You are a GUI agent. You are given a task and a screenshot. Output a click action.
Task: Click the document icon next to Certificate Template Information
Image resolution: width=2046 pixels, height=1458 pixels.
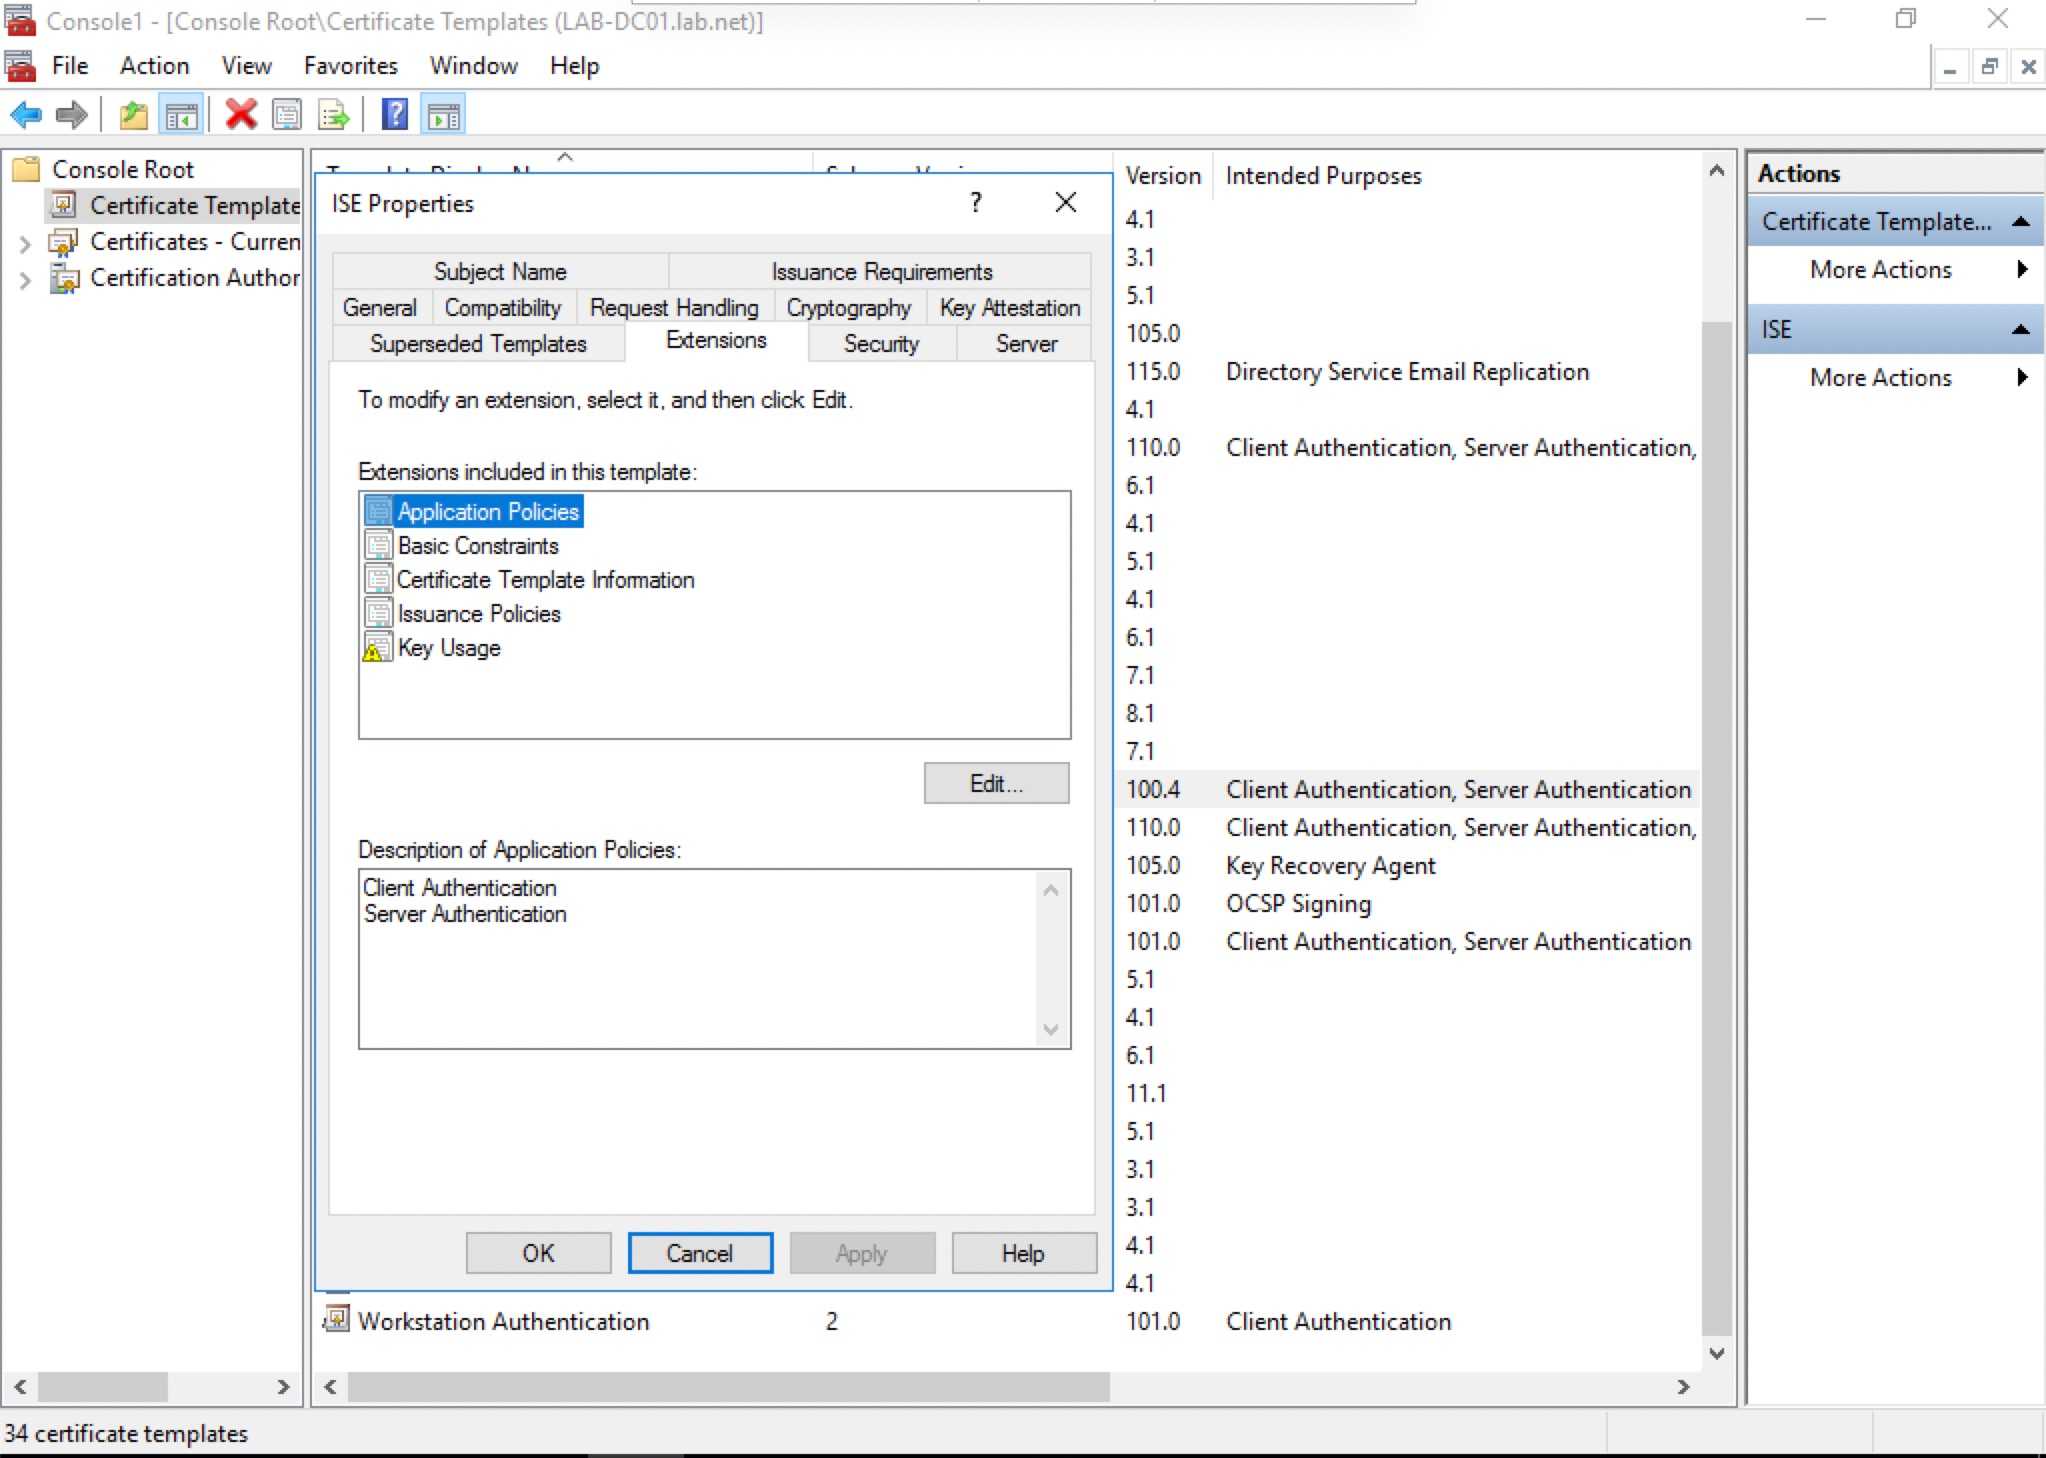[x=379, y=579]
